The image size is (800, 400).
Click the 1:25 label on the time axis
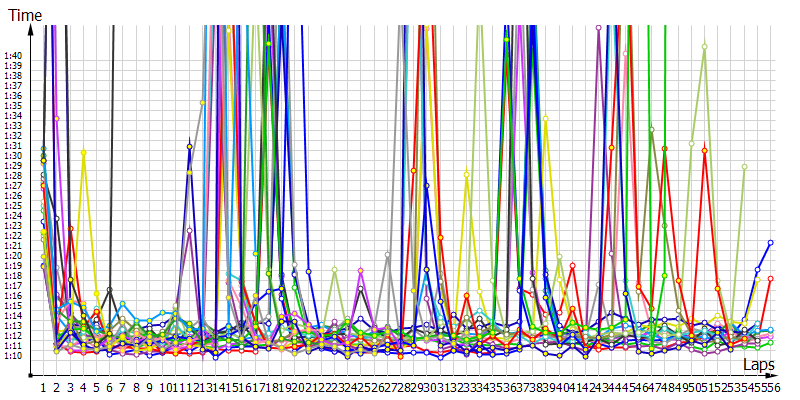click(13, 206)
